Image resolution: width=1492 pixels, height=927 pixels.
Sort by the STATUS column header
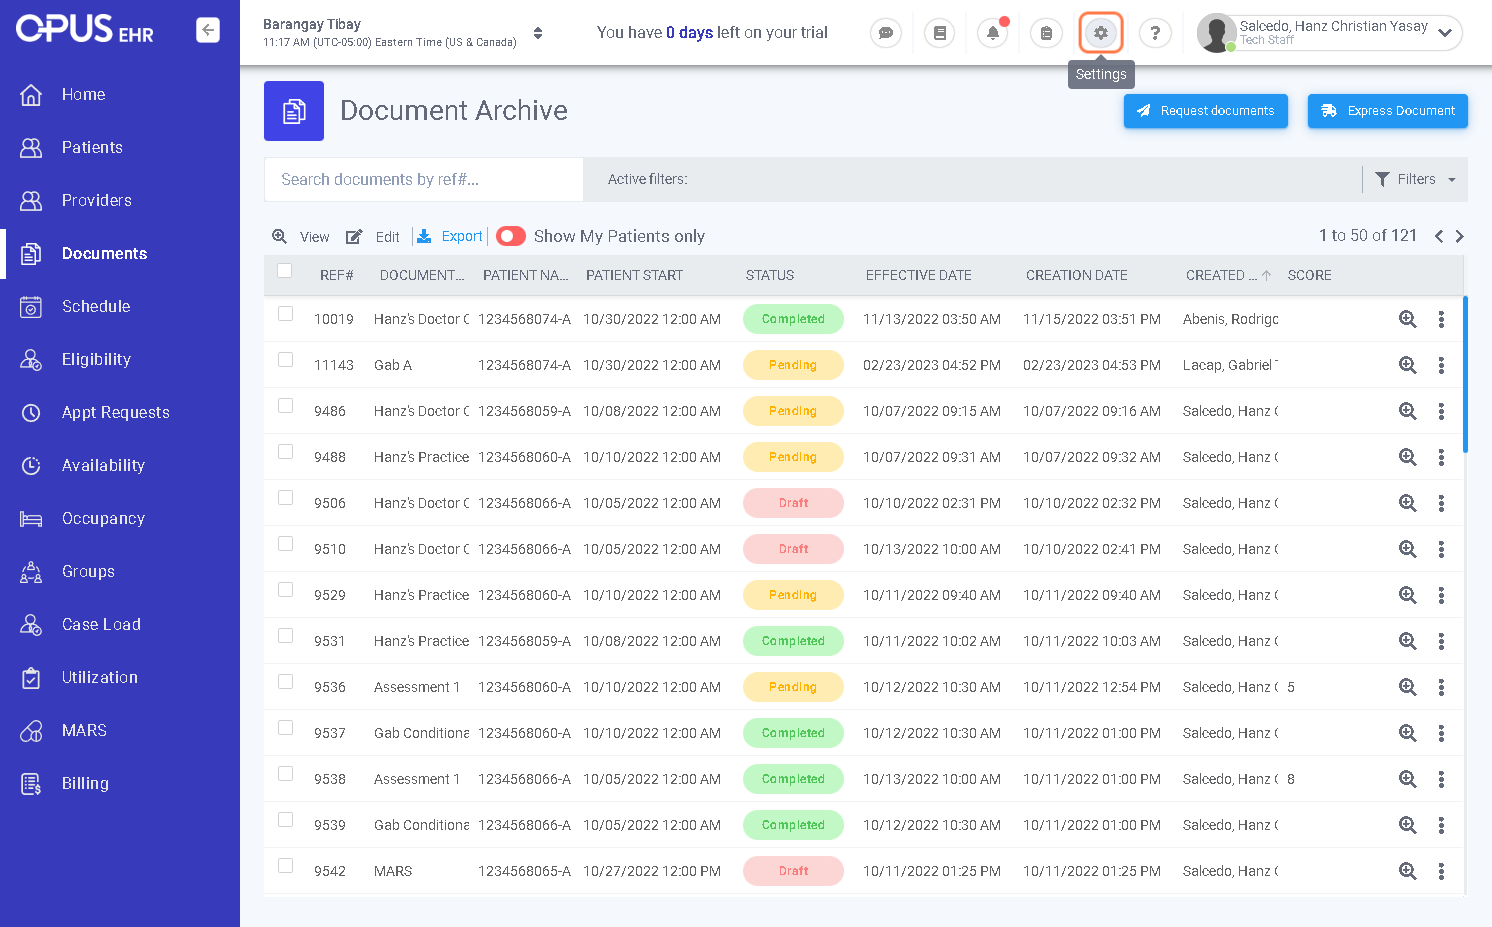[x=770, y=275]
